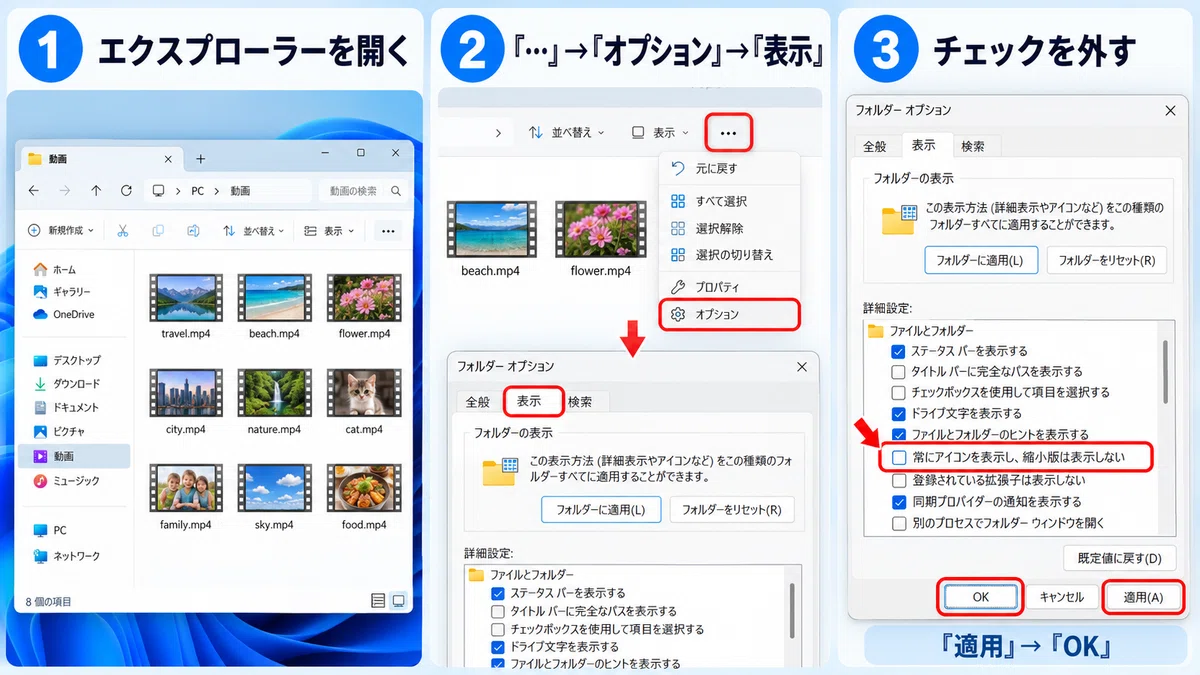Switch to details view icon in Explorer status bar
Viewport: 1200px width, 675px height.
(x=378, y=600)
